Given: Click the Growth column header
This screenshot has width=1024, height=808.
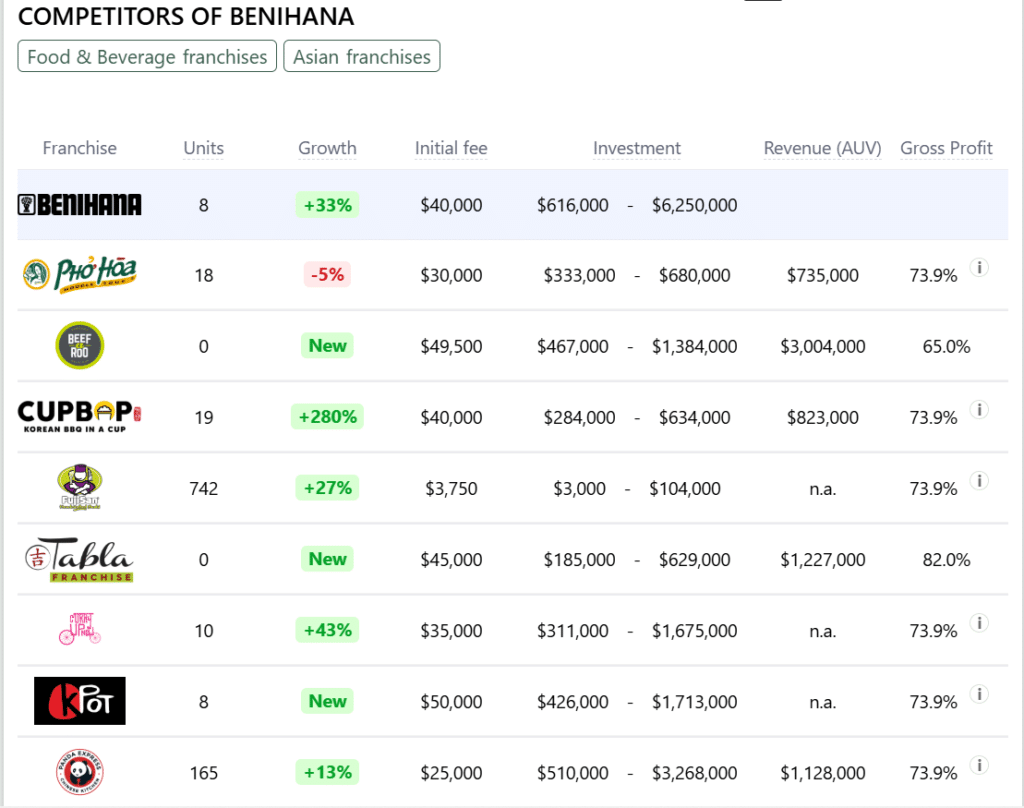Looking at the screenshot, I should pos(327,148).
